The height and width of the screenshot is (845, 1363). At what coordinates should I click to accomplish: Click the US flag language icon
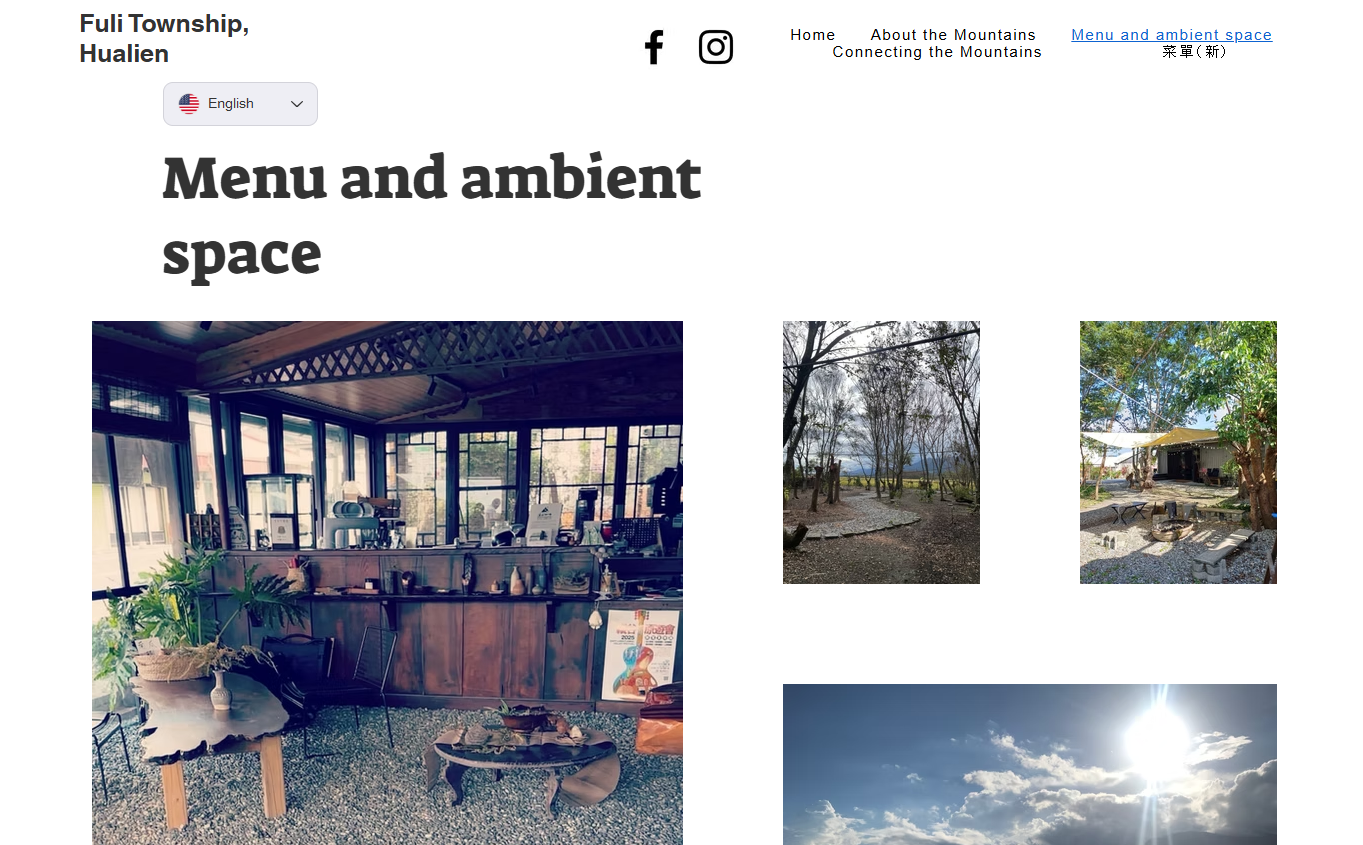189,104
